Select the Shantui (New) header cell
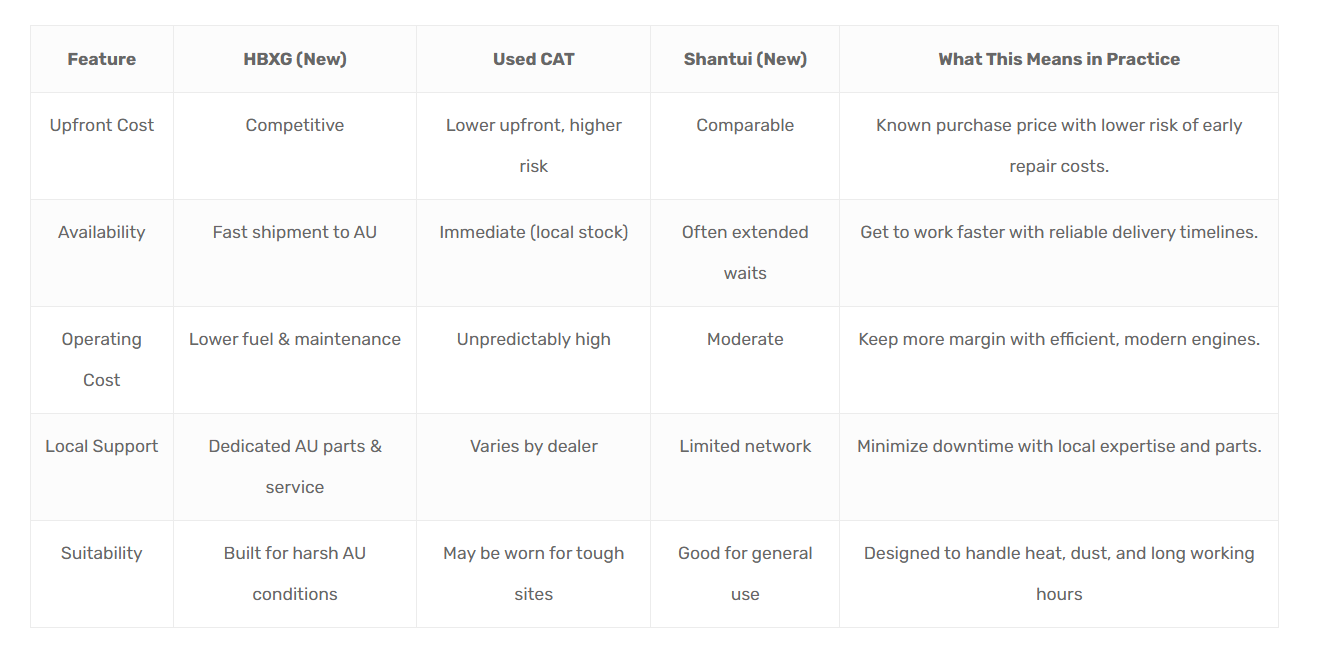Viewport: 1322px width, 657px height. pyautogui.click(x=745, y=59)
